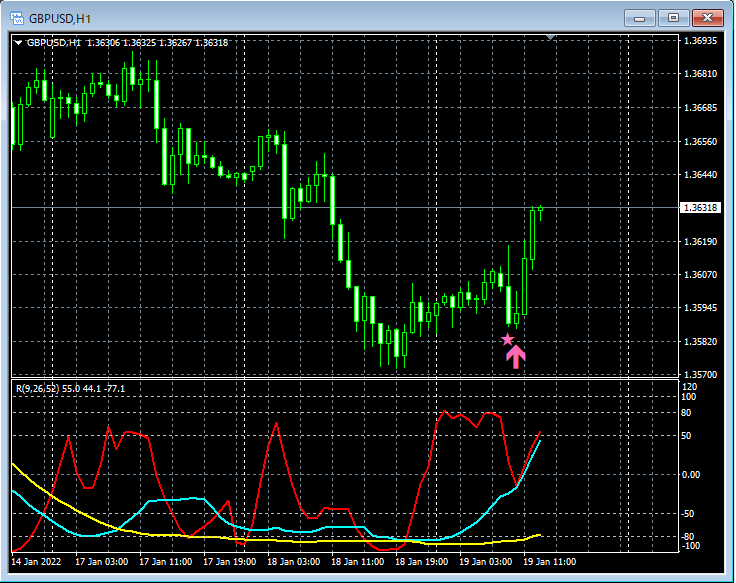Click the 1.36935 price scale label

700,41
